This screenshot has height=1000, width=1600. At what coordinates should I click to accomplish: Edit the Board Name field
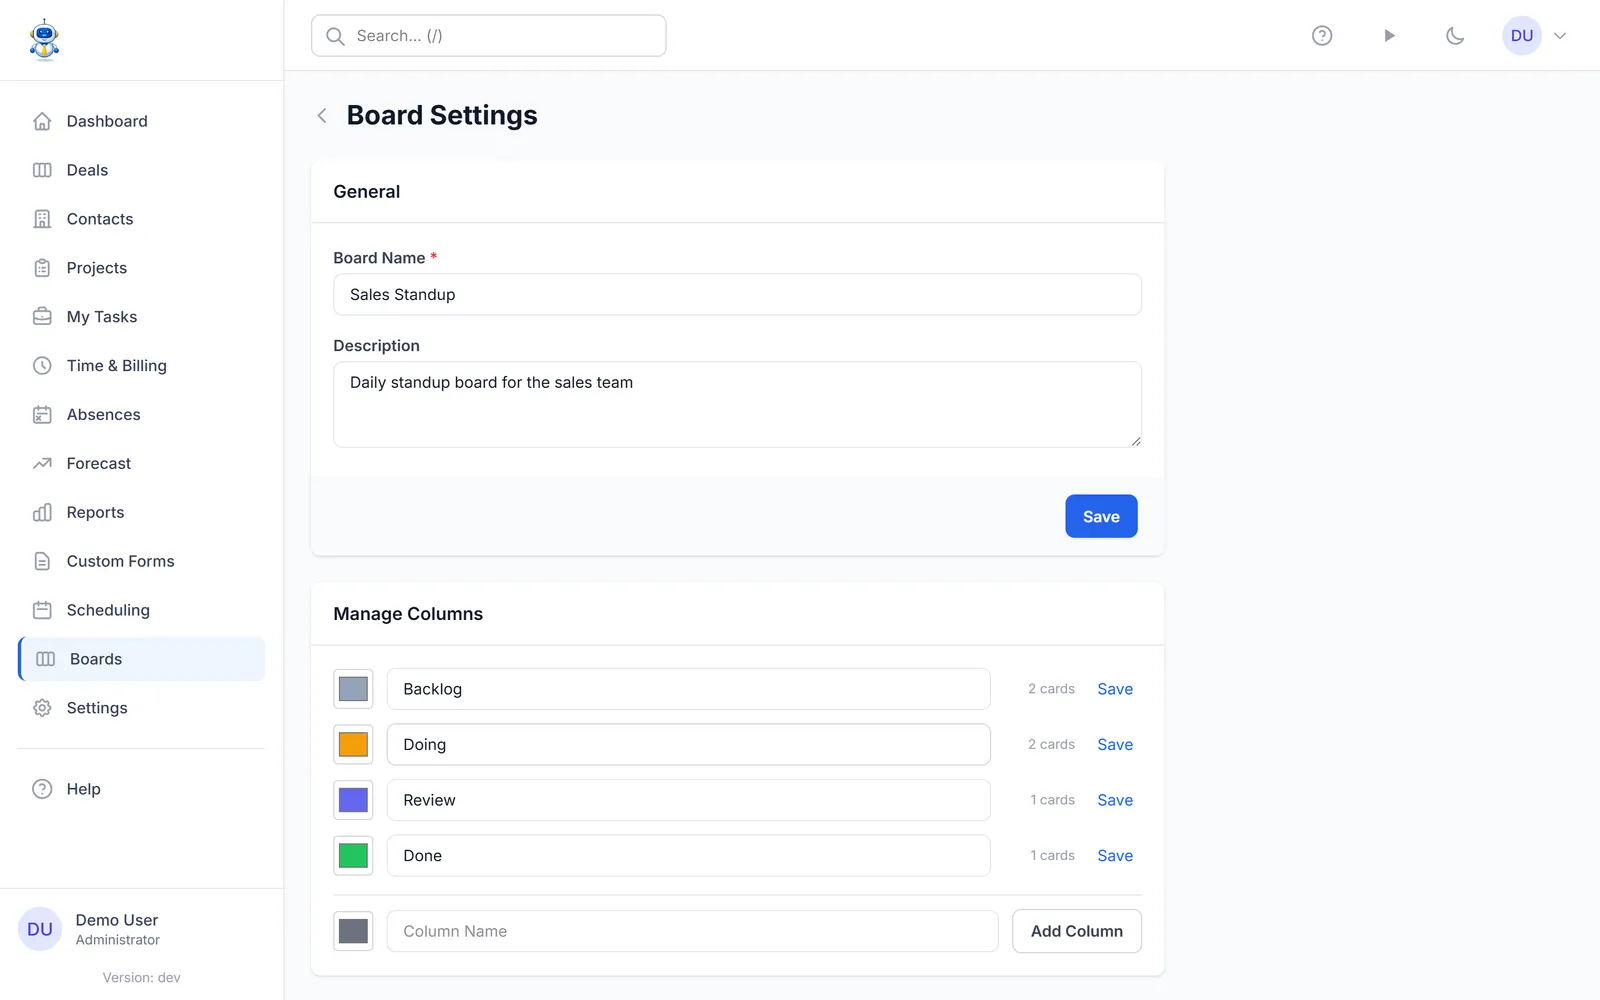(x=737, y=295)
